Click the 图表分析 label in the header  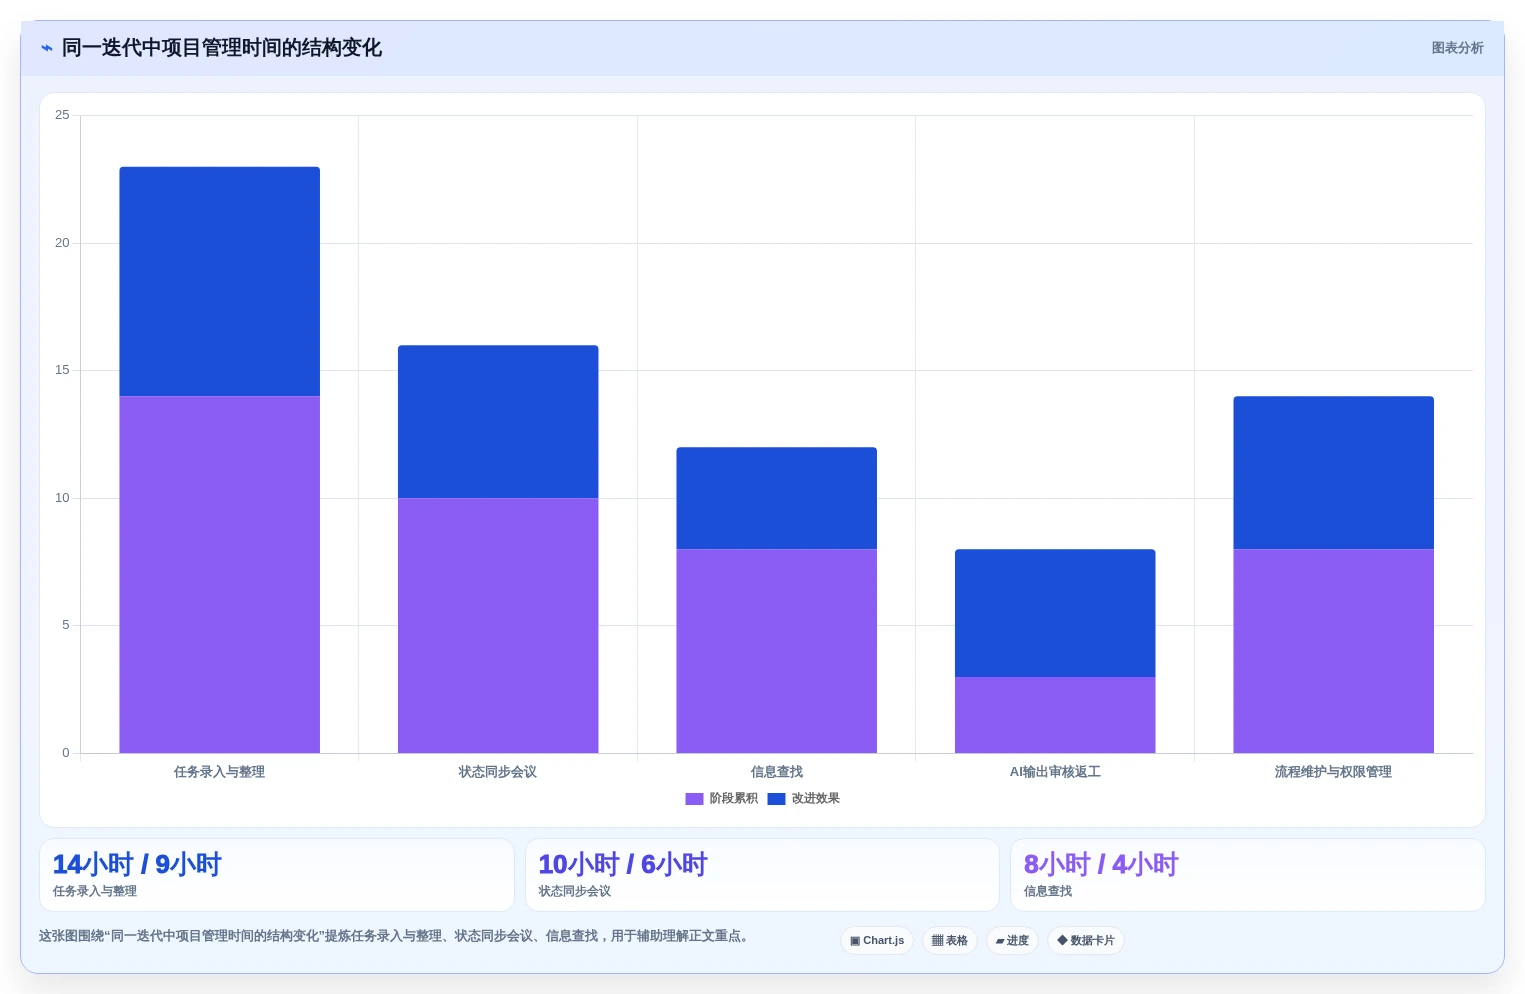1457,48
